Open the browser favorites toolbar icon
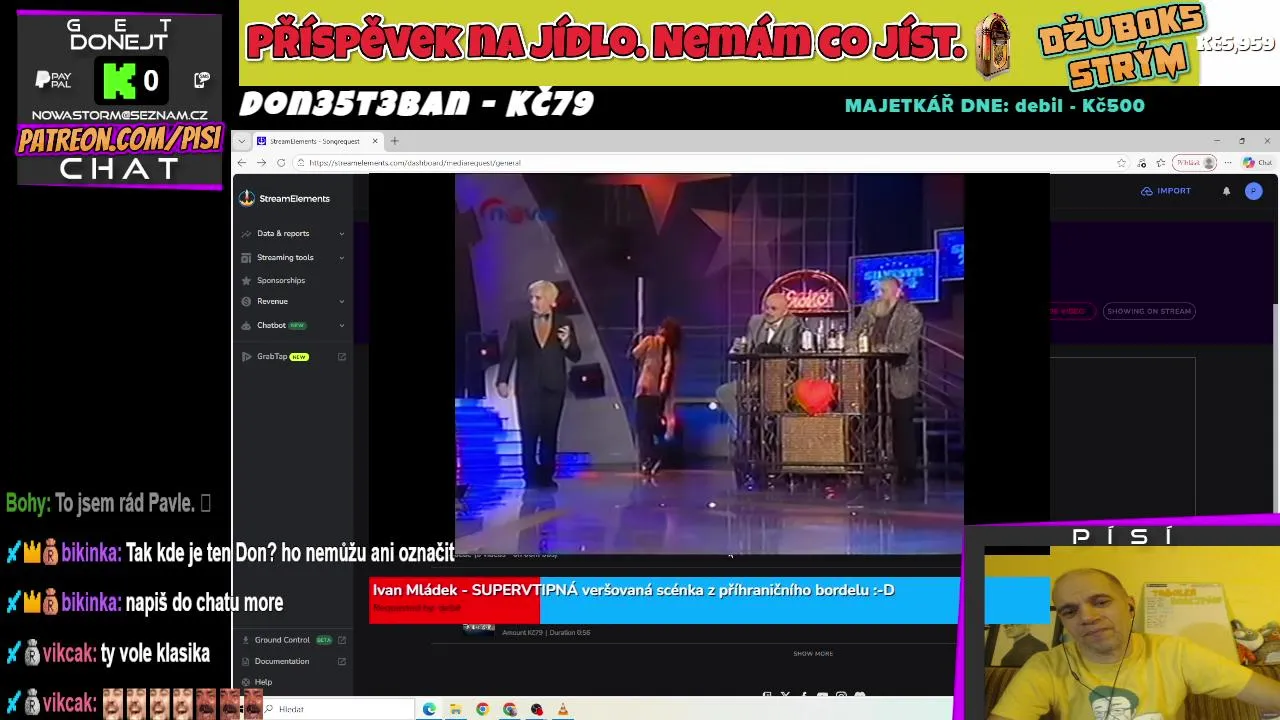The image size is (1280, 720). click(x=1160, y=163)
